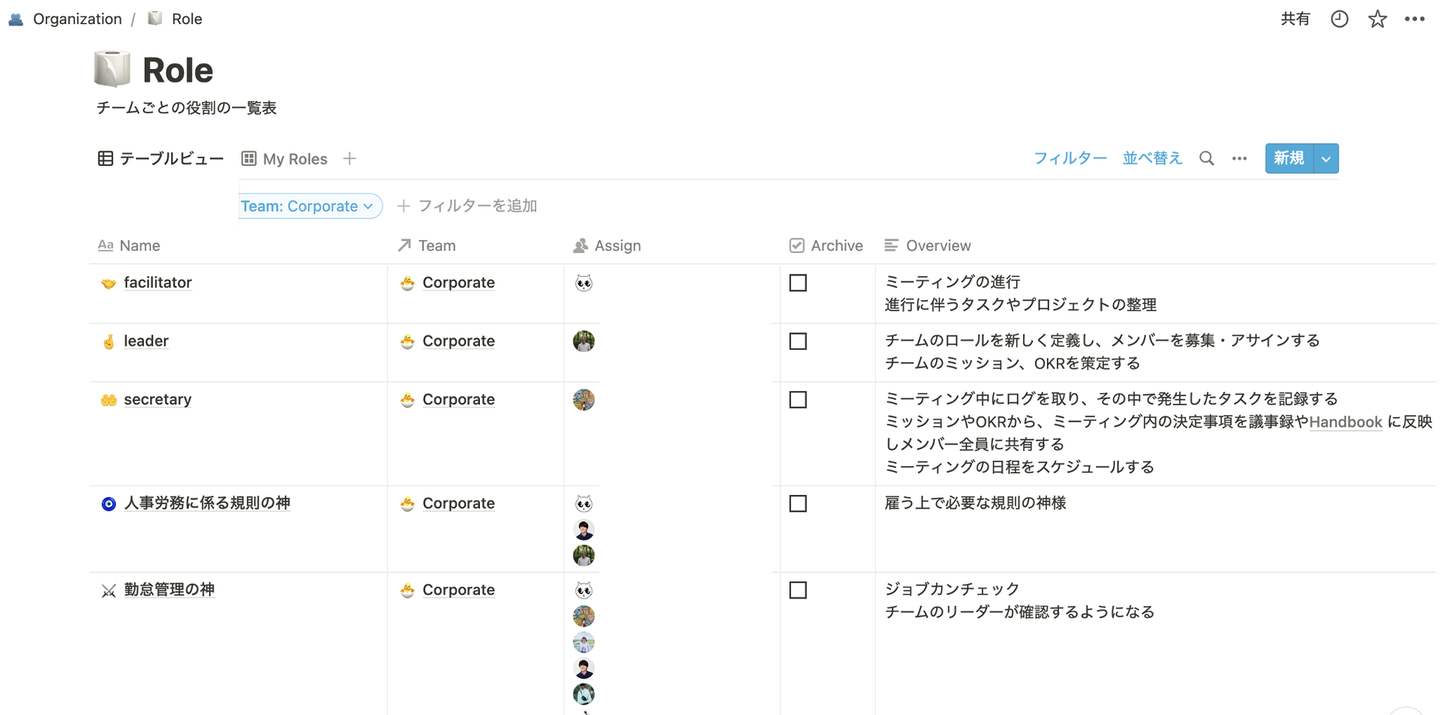1440x715 pixels.
Task: Check the Archive box for facilitator
Action: [798, 283]
